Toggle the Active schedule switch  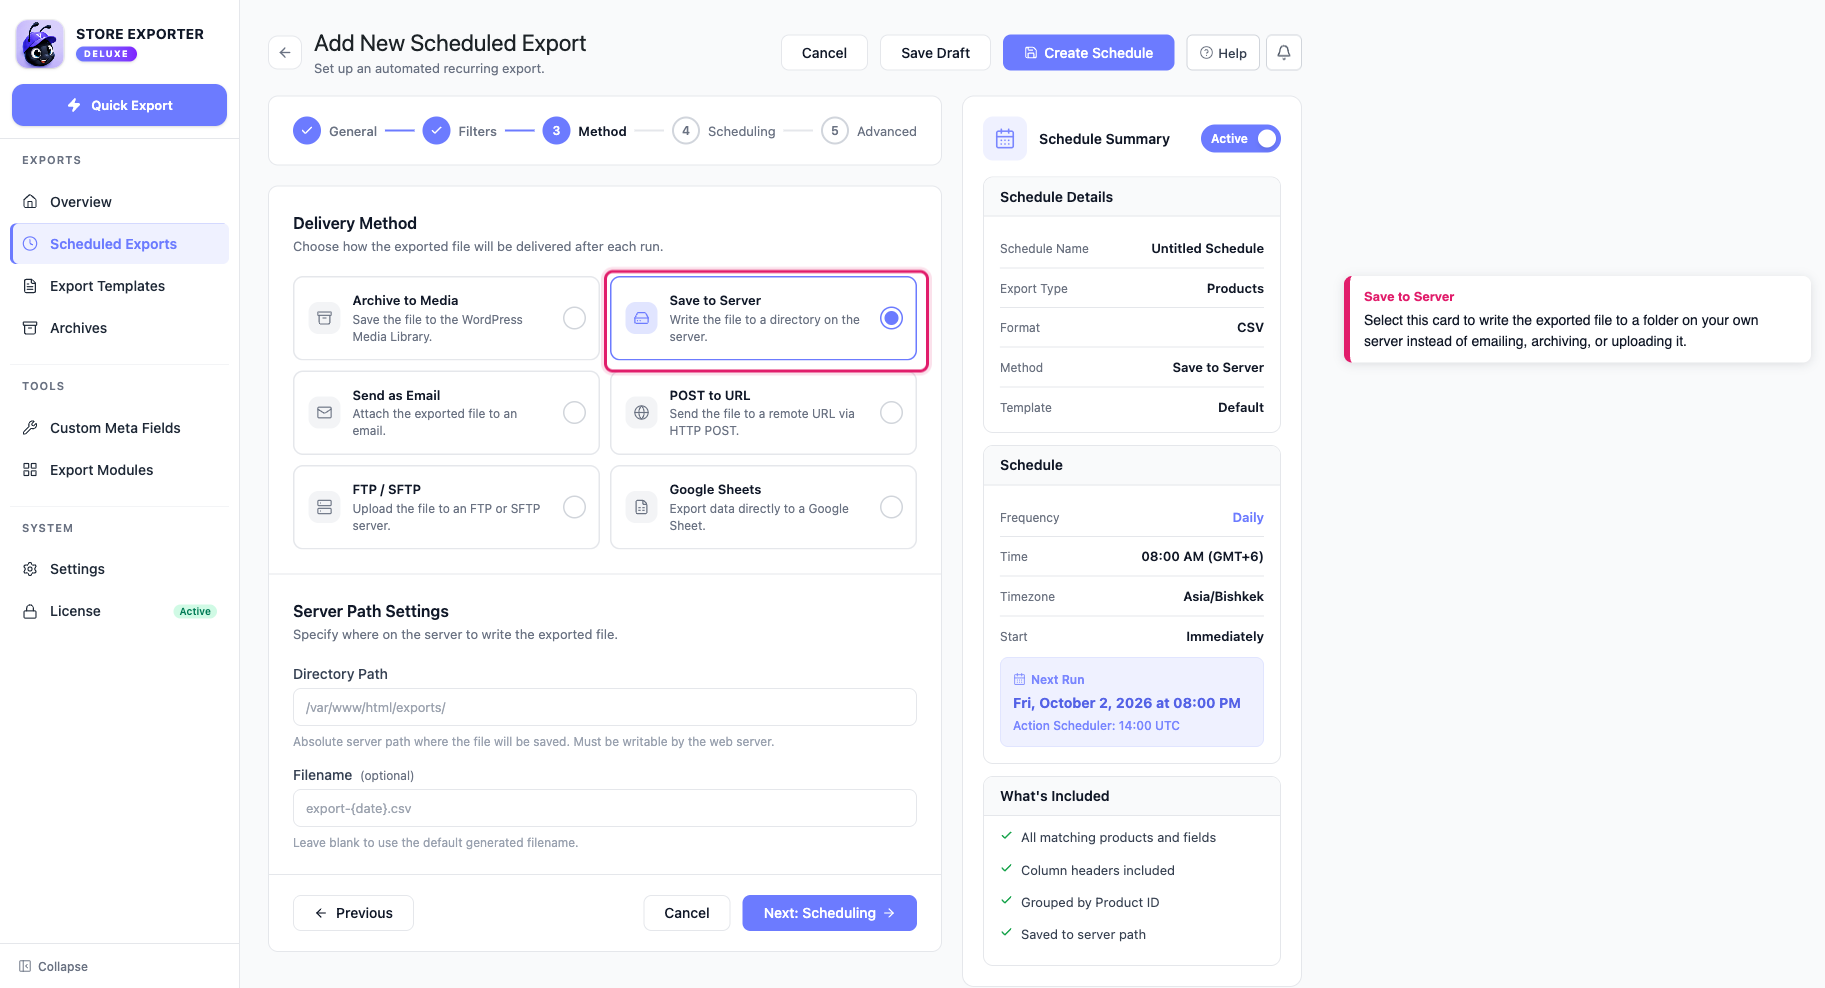click(1240, 139)
